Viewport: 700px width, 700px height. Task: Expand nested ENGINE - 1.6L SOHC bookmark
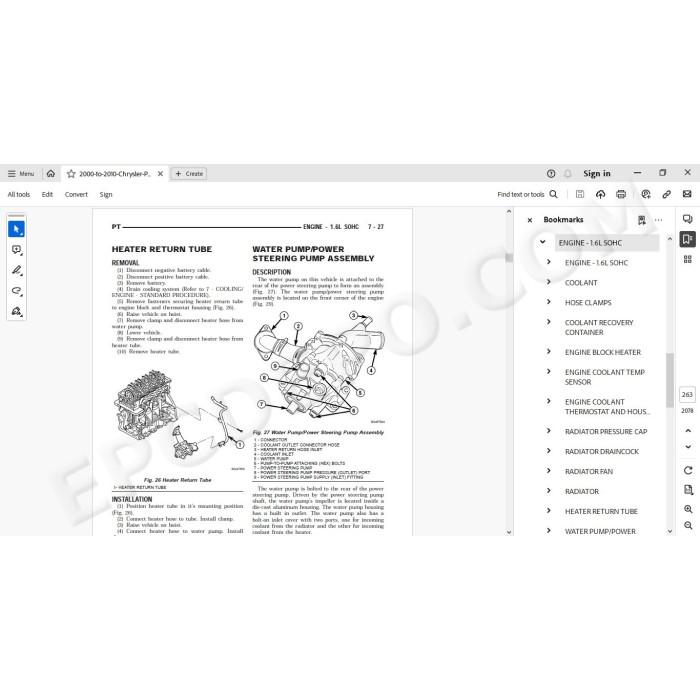coord(549,262)
